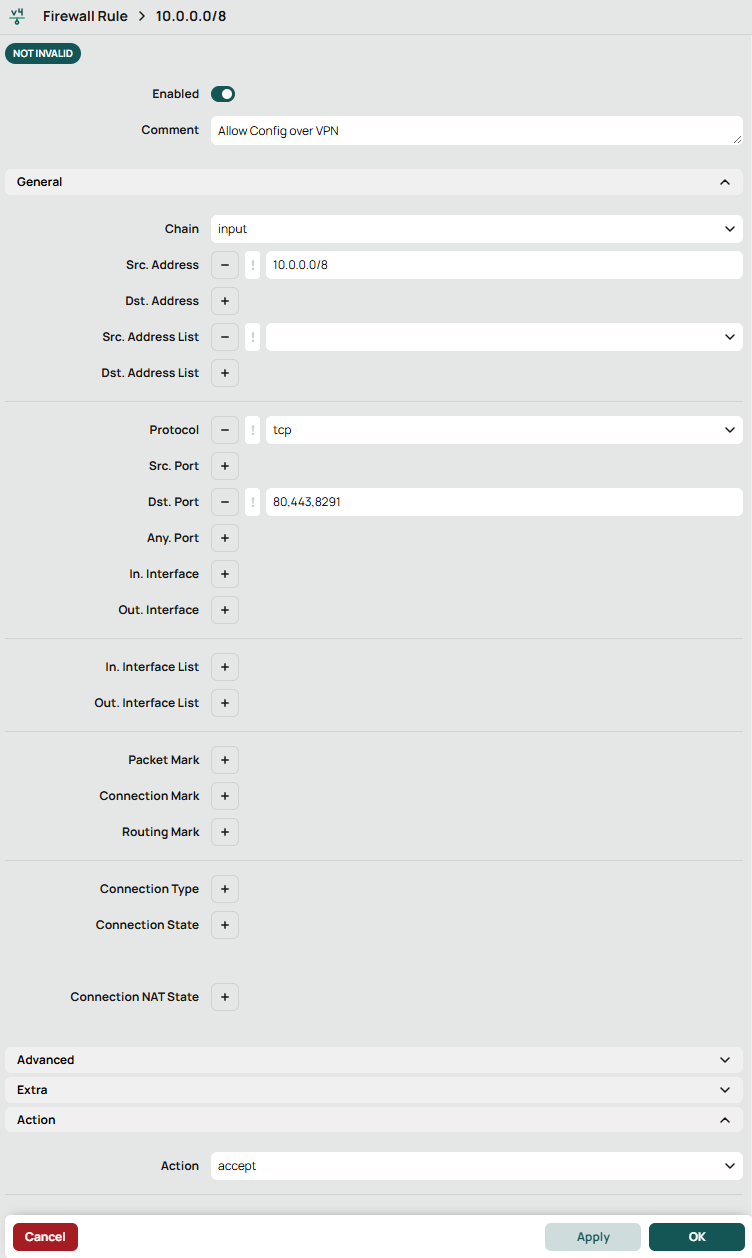
Task: Click plus icon for Out. Interface List
Action: pyautogui.click(x=224, y=703)
